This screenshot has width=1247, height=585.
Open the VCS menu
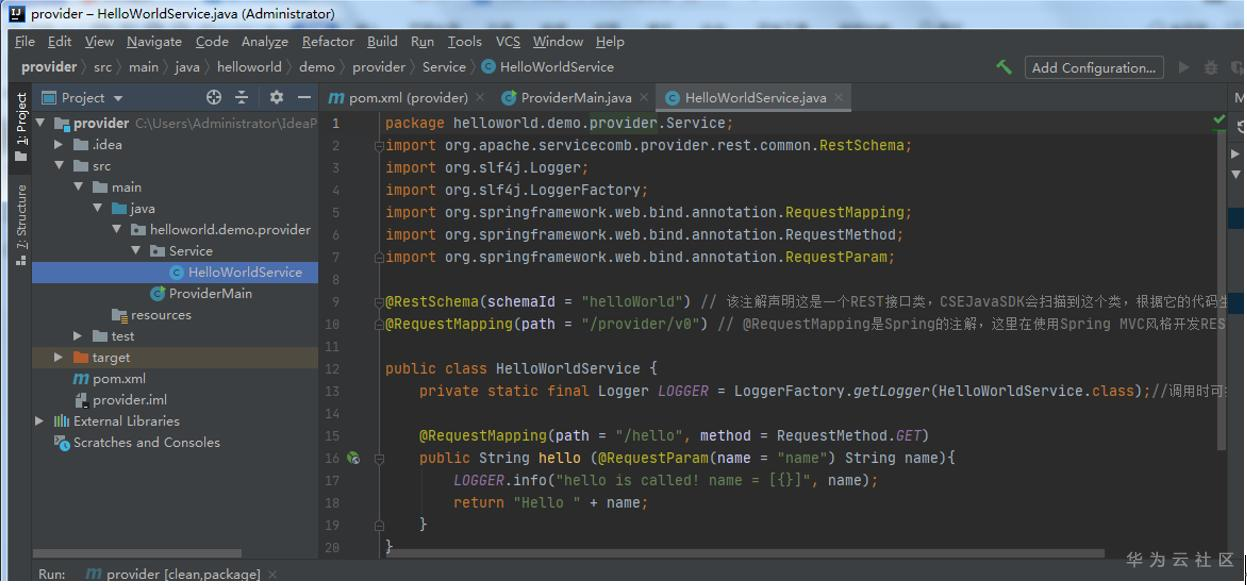tap(508, 41)
